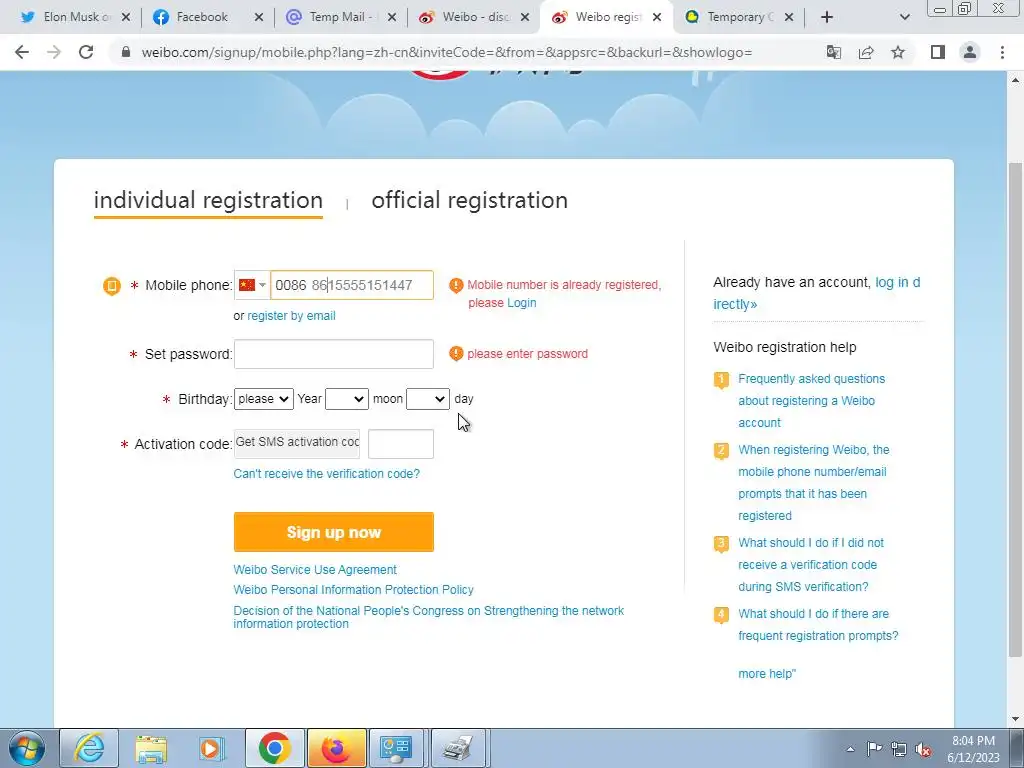Select the official registration tab
The width and height of the screenshot is (1024, 768).
click(470, 200)
